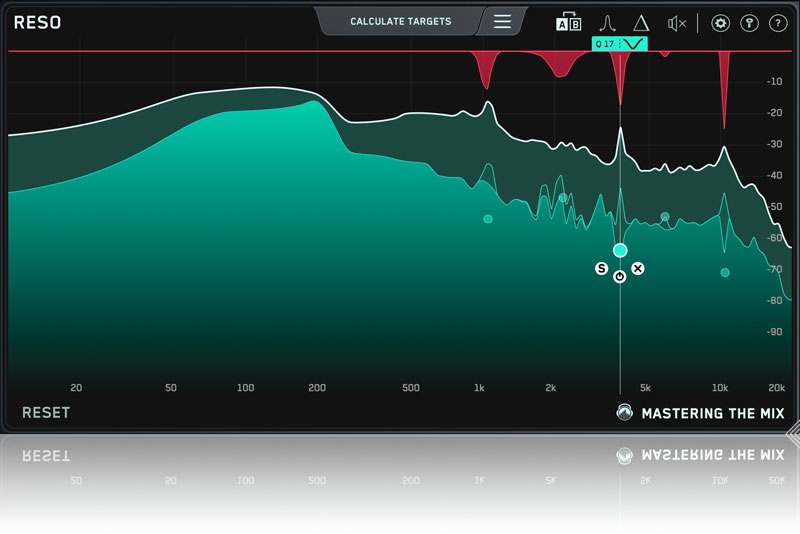Screen dimensions: 800x534
Task: Click the Mastering The Mix logo
Action: click(x=702, y=413)
